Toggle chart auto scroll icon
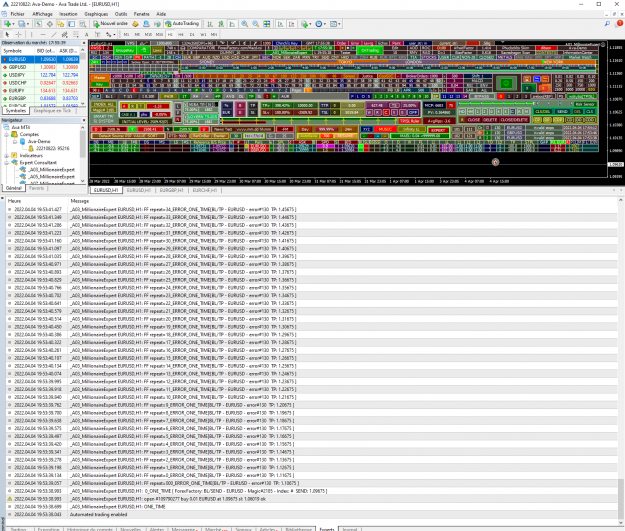 tap(280, 24)
